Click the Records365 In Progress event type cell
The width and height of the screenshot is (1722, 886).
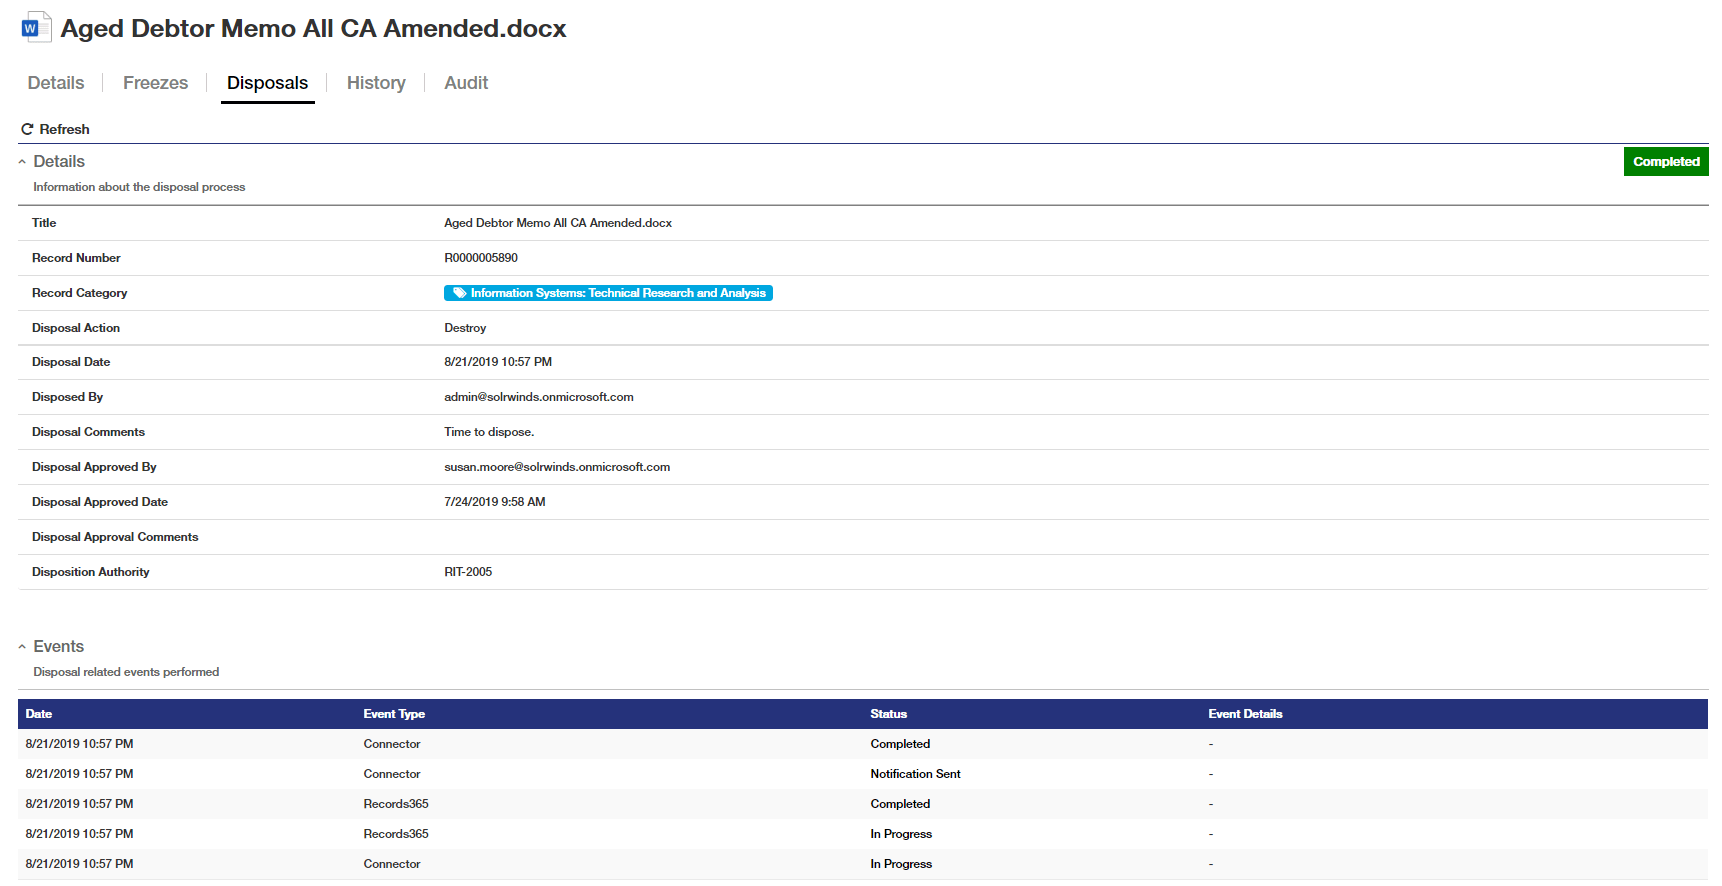396,834
